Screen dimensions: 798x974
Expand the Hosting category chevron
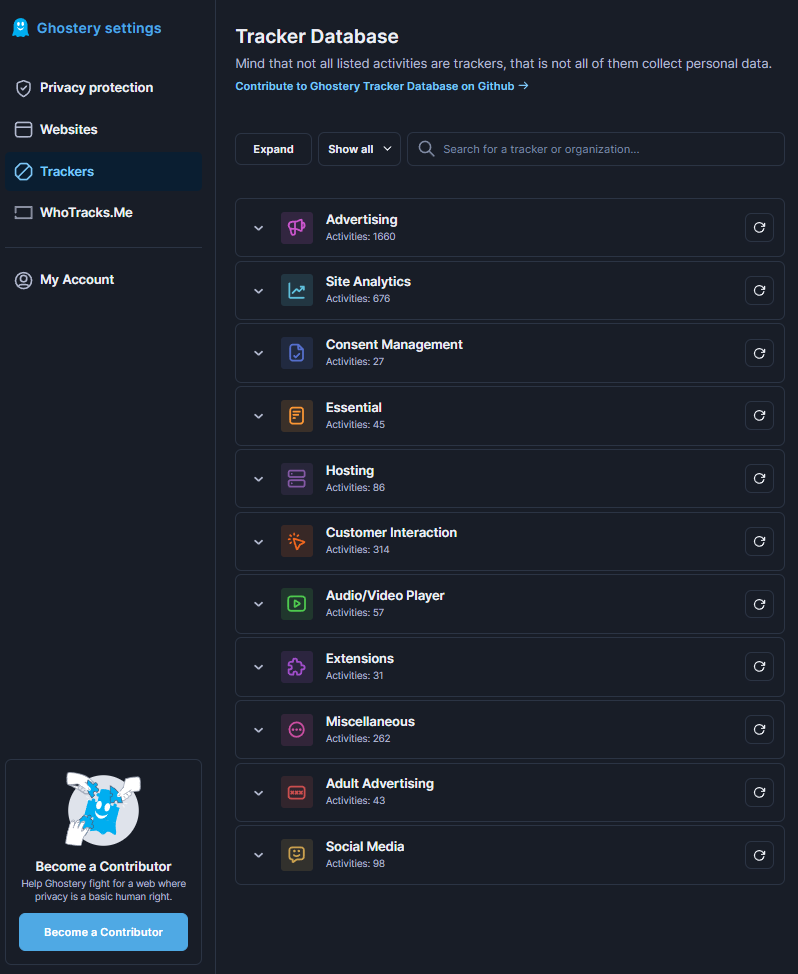pos(258,479)
